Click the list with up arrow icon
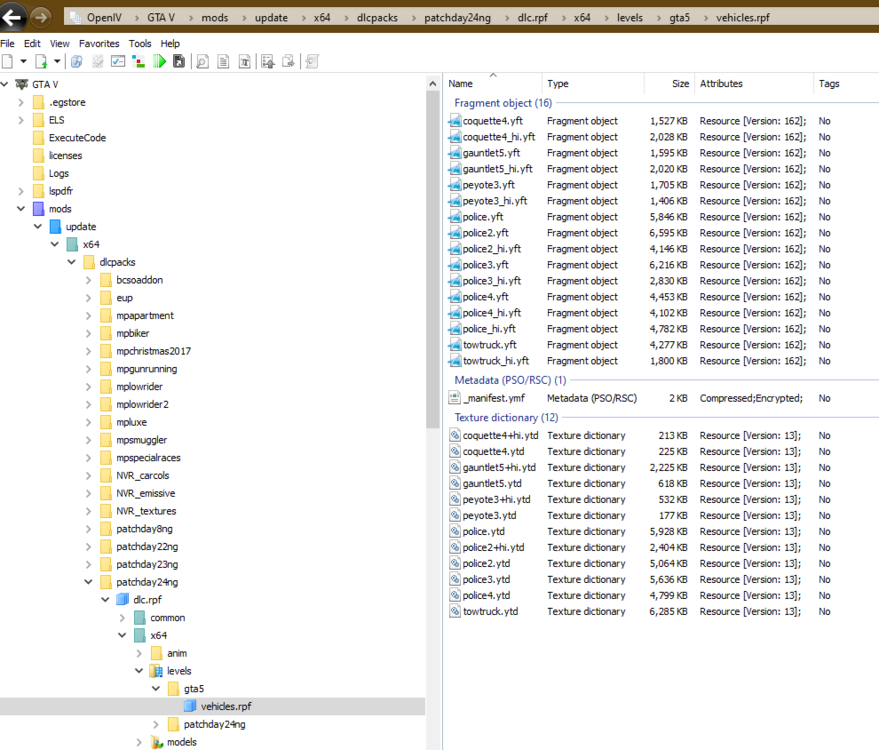879x750 pixels. click(x=267, y=62)
